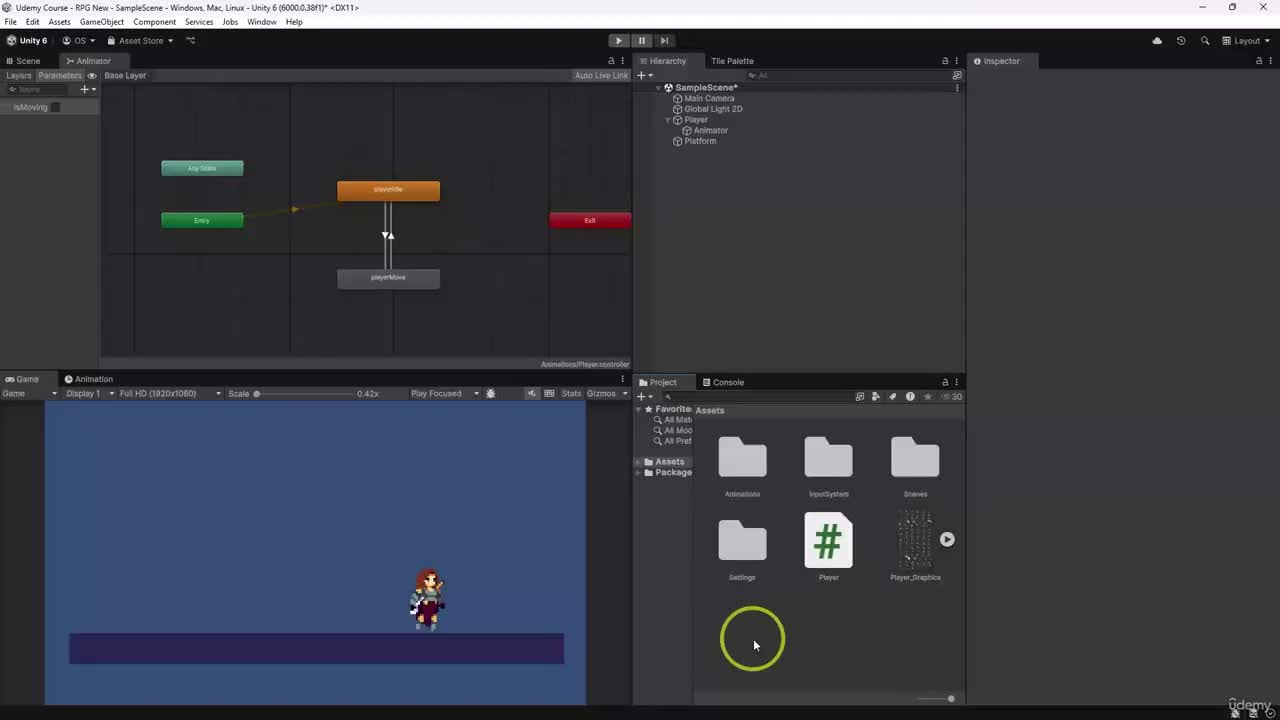Viewport: 1280px width, 720px height.
Task: Toggle Auto Live Link in Animator
Action: (601, 76)
